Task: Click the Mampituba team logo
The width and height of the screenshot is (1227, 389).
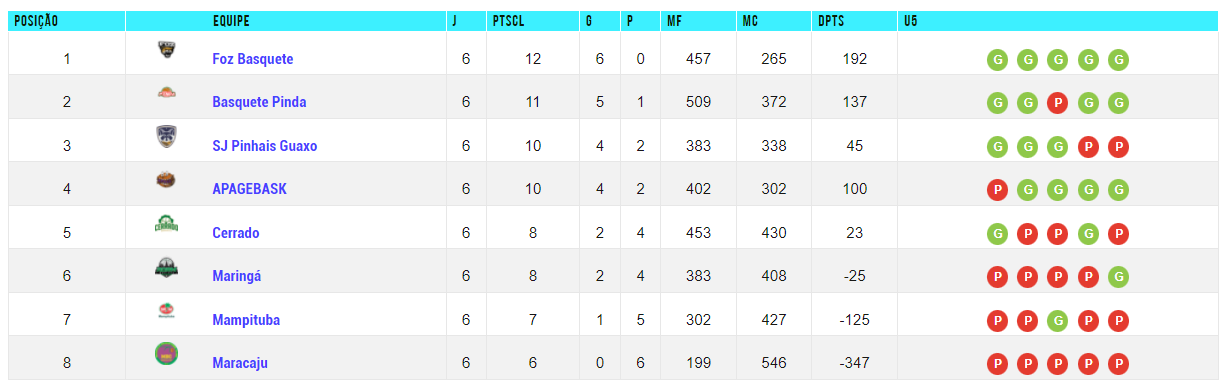Action: point(167,311)
